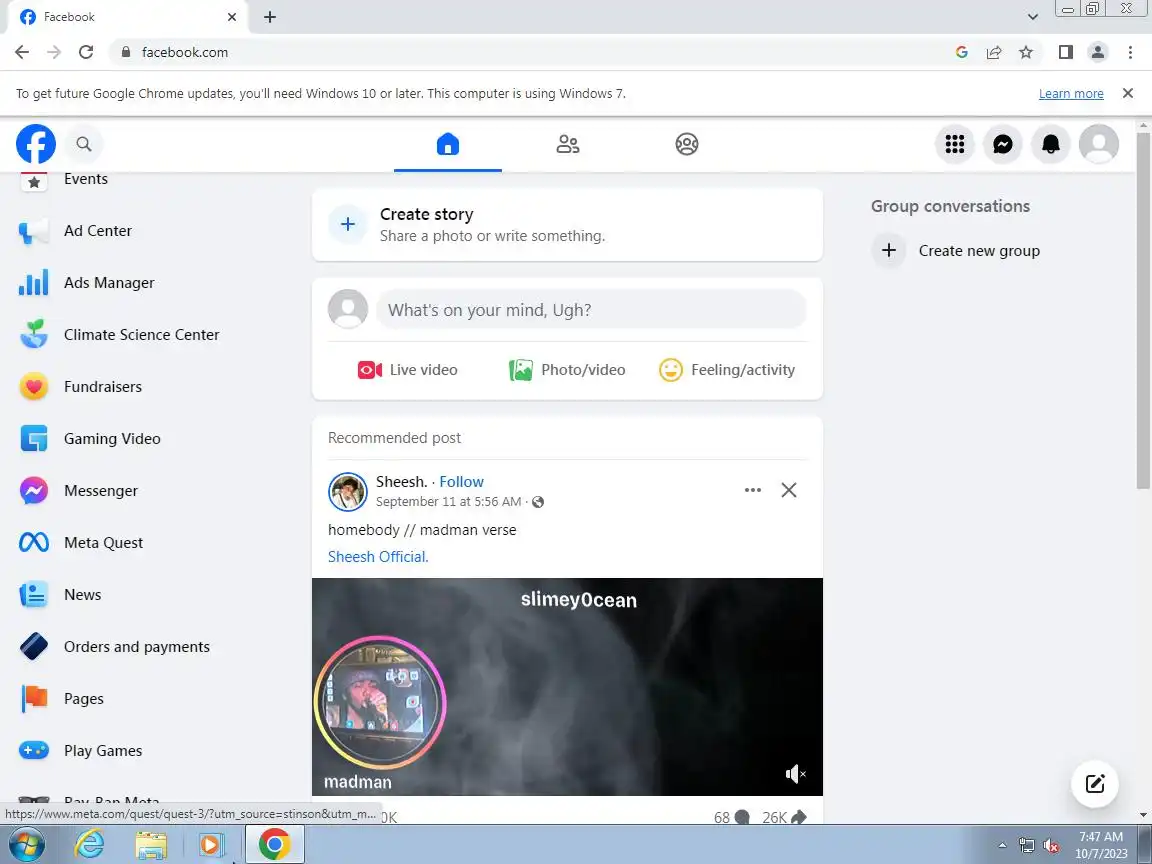Image resolution: width=1152 pixels, height=864 pixels.
Task: Open the Windows Start menu
Action: pos(25,845)
